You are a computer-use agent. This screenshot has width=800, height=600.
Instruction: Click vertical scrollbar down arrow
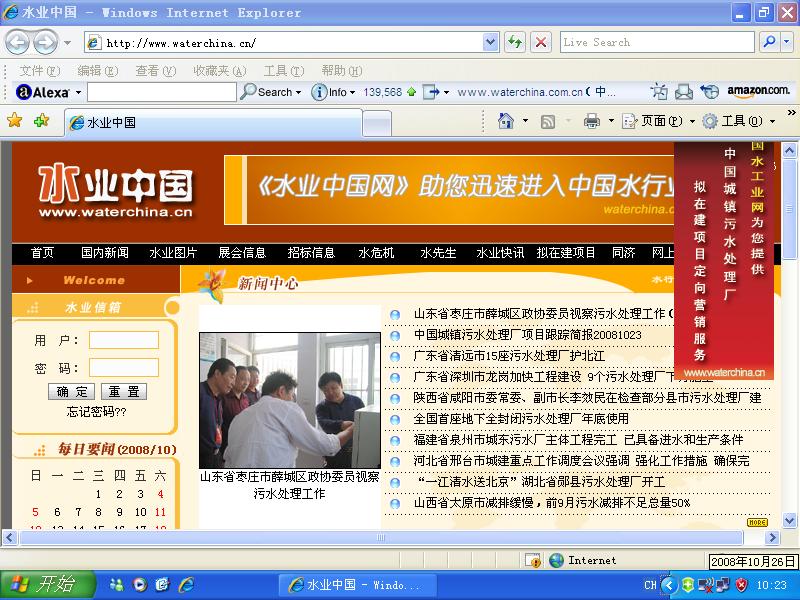790,520
